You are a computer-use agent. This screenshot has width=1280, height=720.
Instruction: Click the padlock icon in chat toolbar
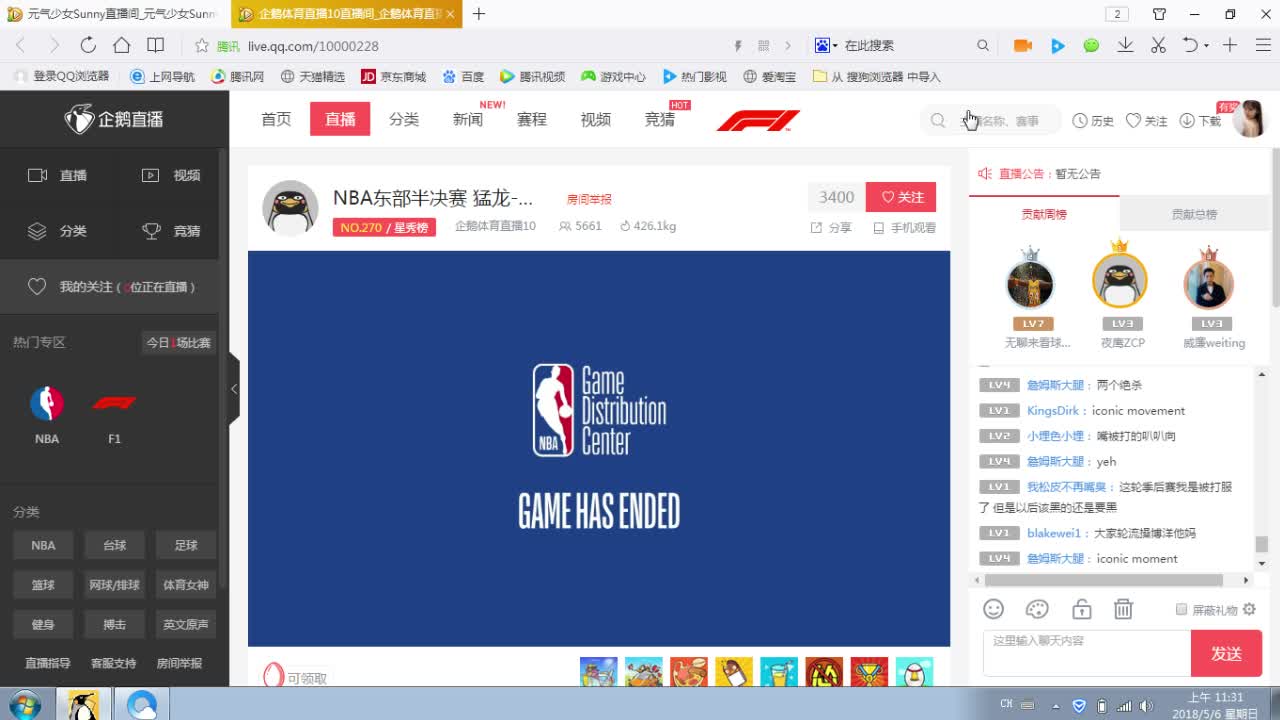click(1081, 609)
